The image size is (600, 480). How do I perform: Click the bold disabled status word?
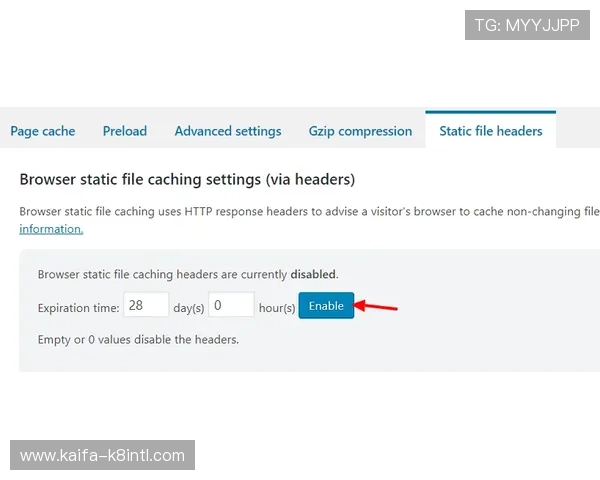click(313, 274)
